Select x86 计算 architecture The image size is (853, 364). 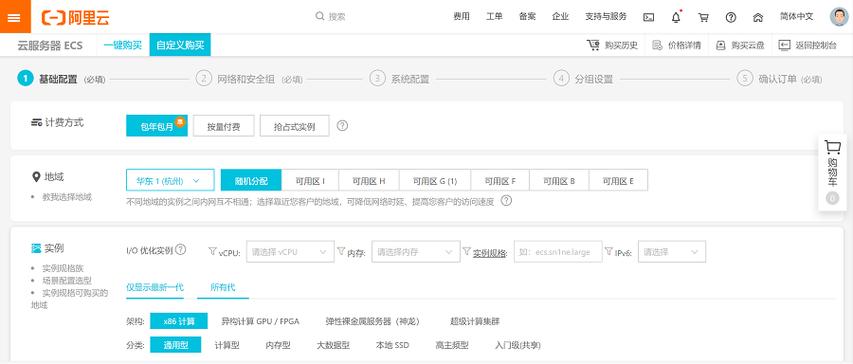click(x=179, y=321)
